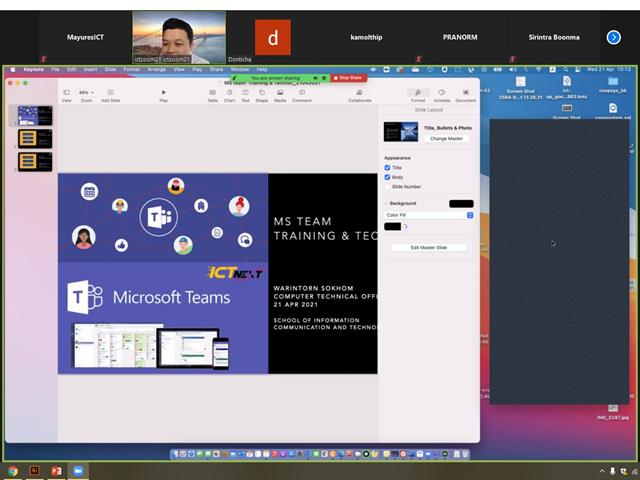The image size is (640, 480).
Task: Click the Spotlight search icon in menu bar
Action: point(565,69)
